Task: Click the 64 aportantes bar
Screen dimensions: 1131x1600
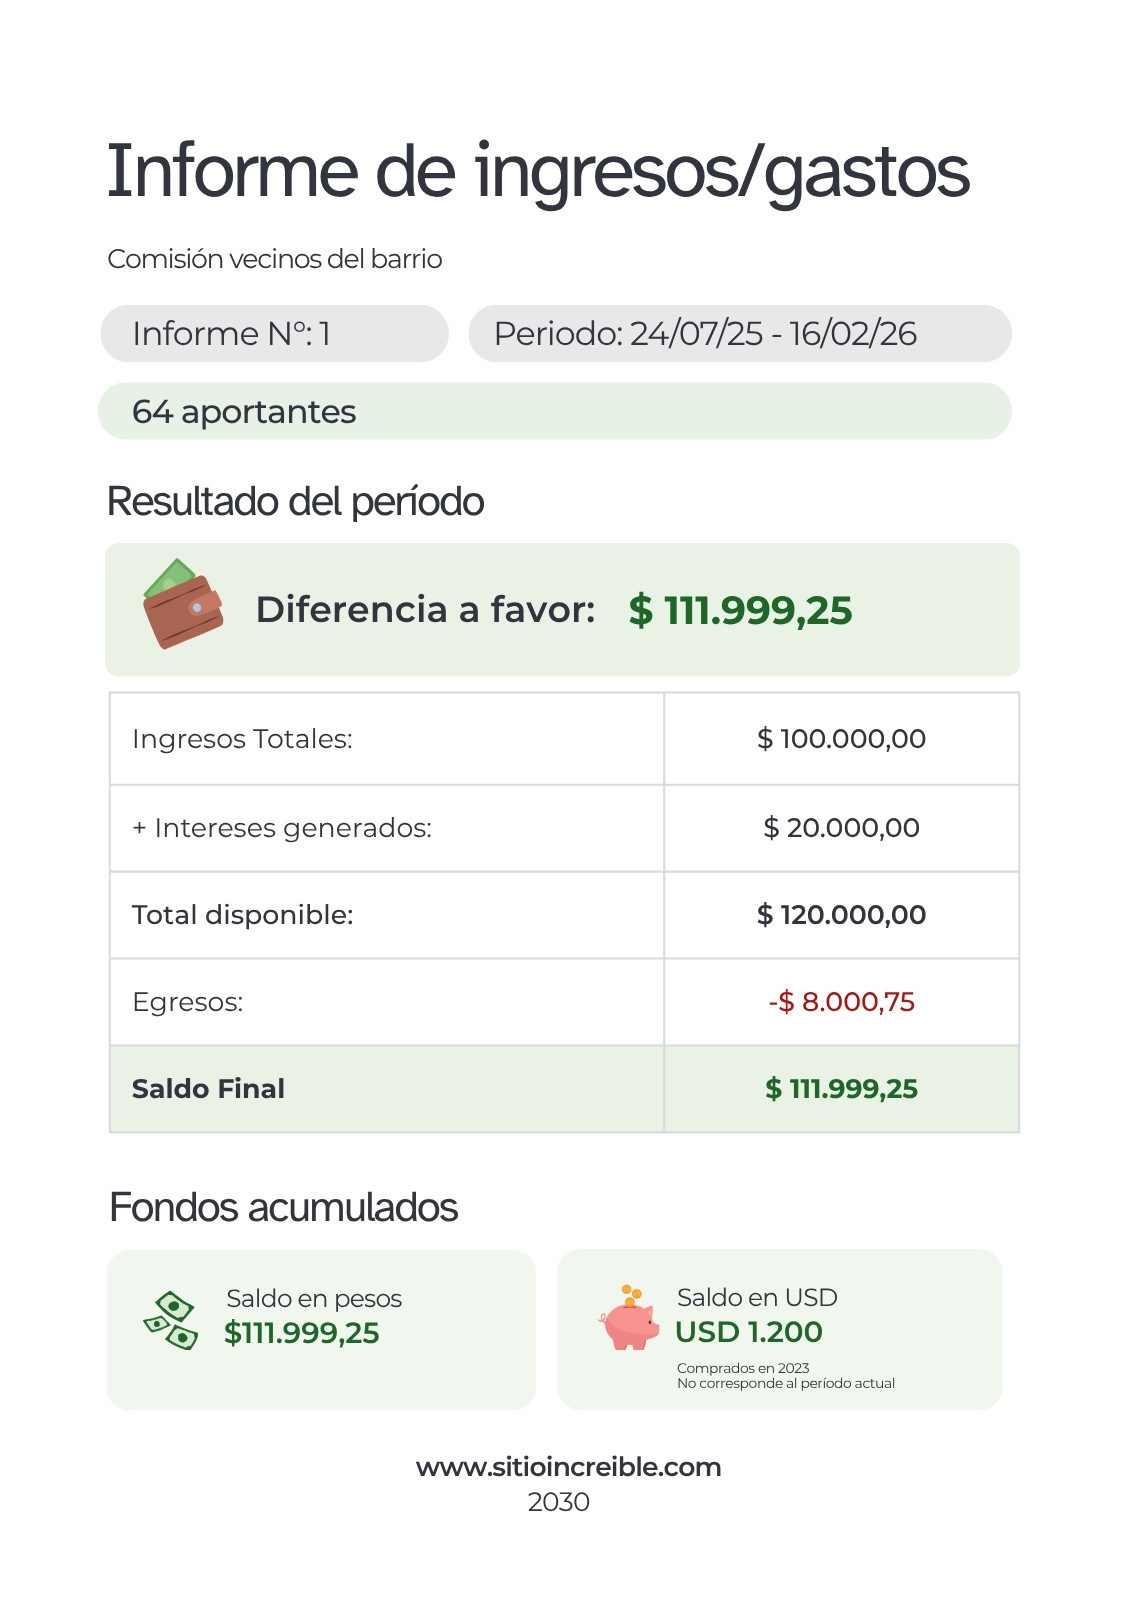Action: pos(555,411)
